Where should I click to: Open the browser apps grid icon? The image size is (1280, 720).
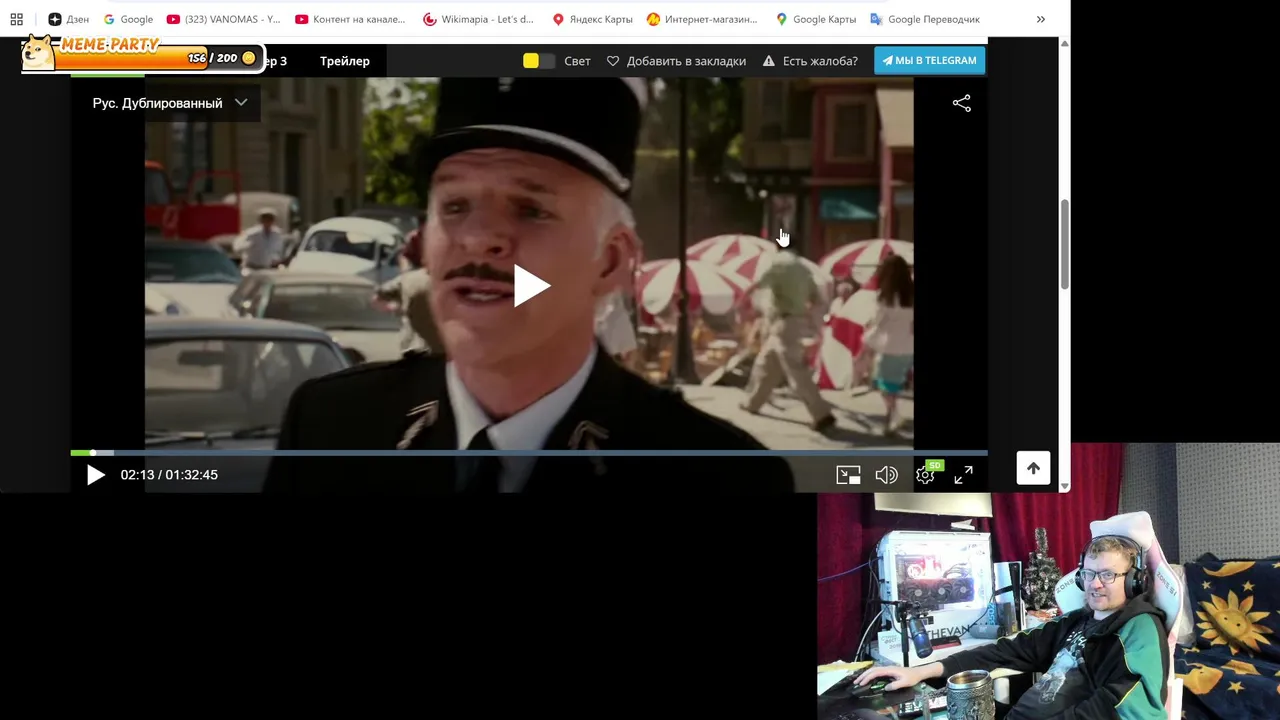click(x=16, y=19)
